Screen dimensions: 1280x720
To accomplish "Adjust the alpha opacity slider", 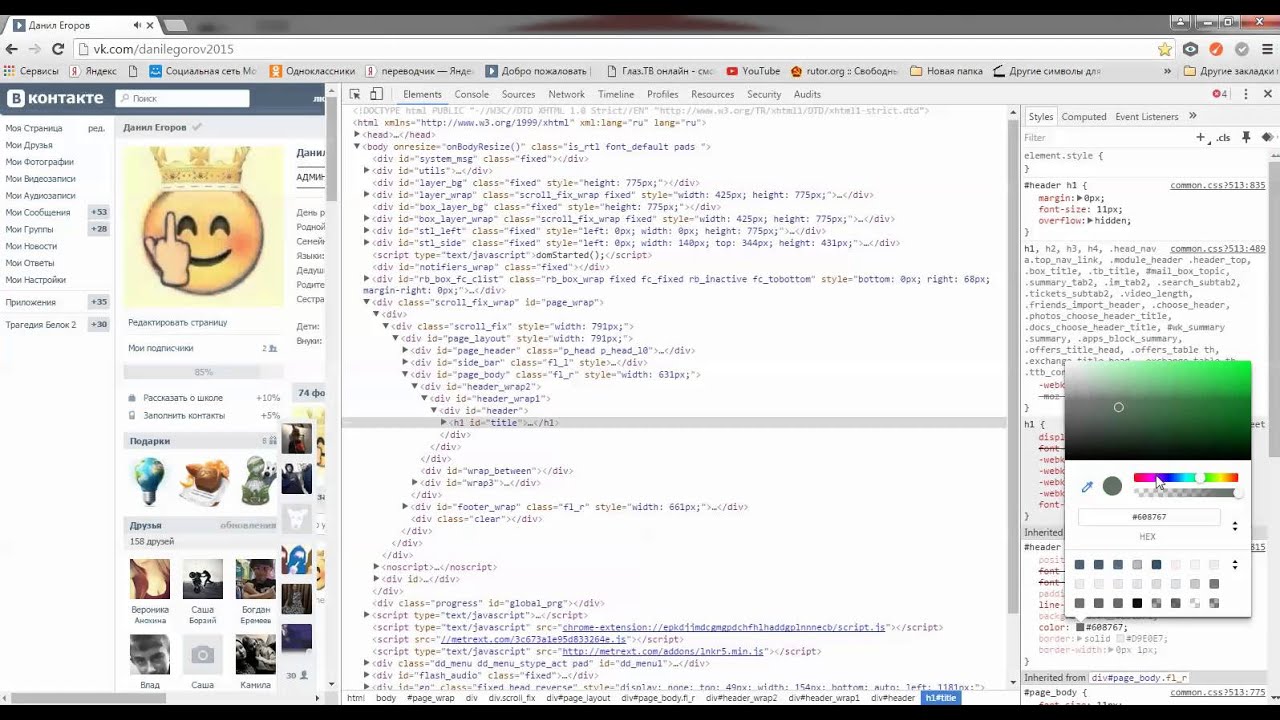I will tap(1186, 492).
